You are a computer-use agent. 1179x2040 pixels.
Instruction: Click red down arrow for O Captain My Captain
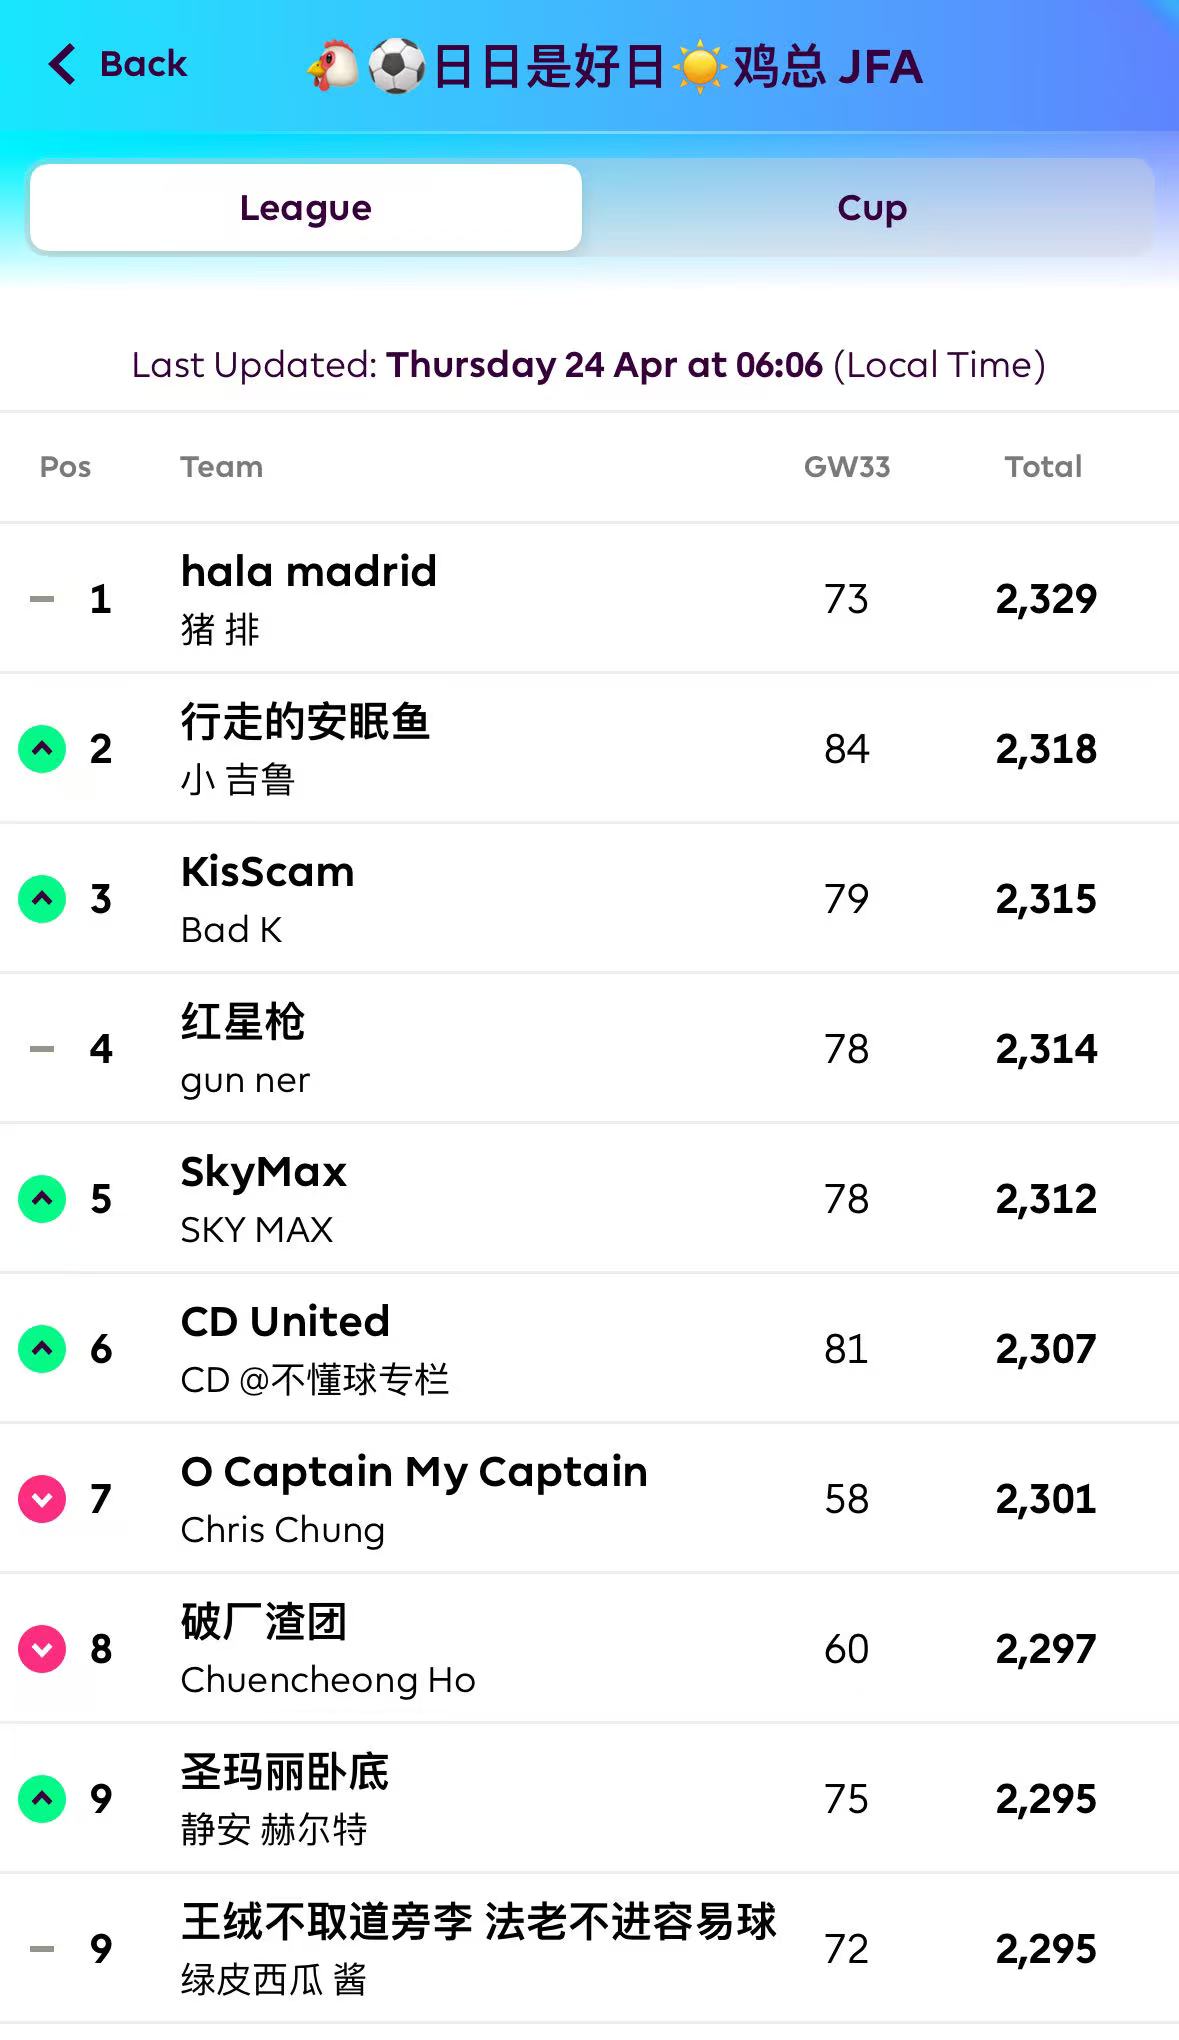tap(42, 1498)
